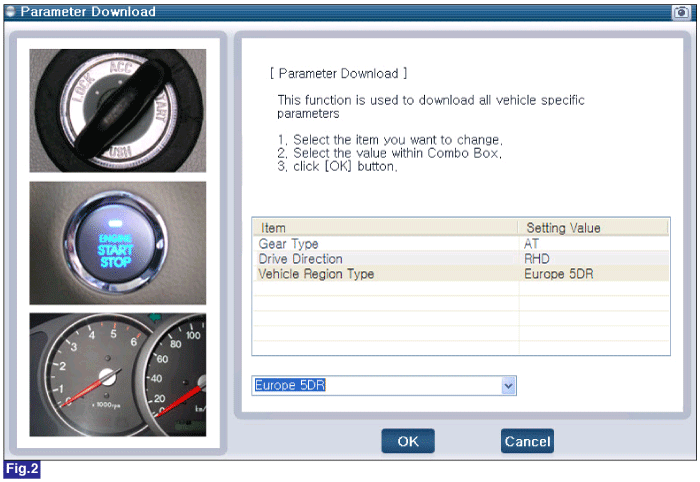Click the Europe 5DR setting value cell
The width and height of the screenshot is (700, 482).
pyautogui.click(x=594, y=274)
